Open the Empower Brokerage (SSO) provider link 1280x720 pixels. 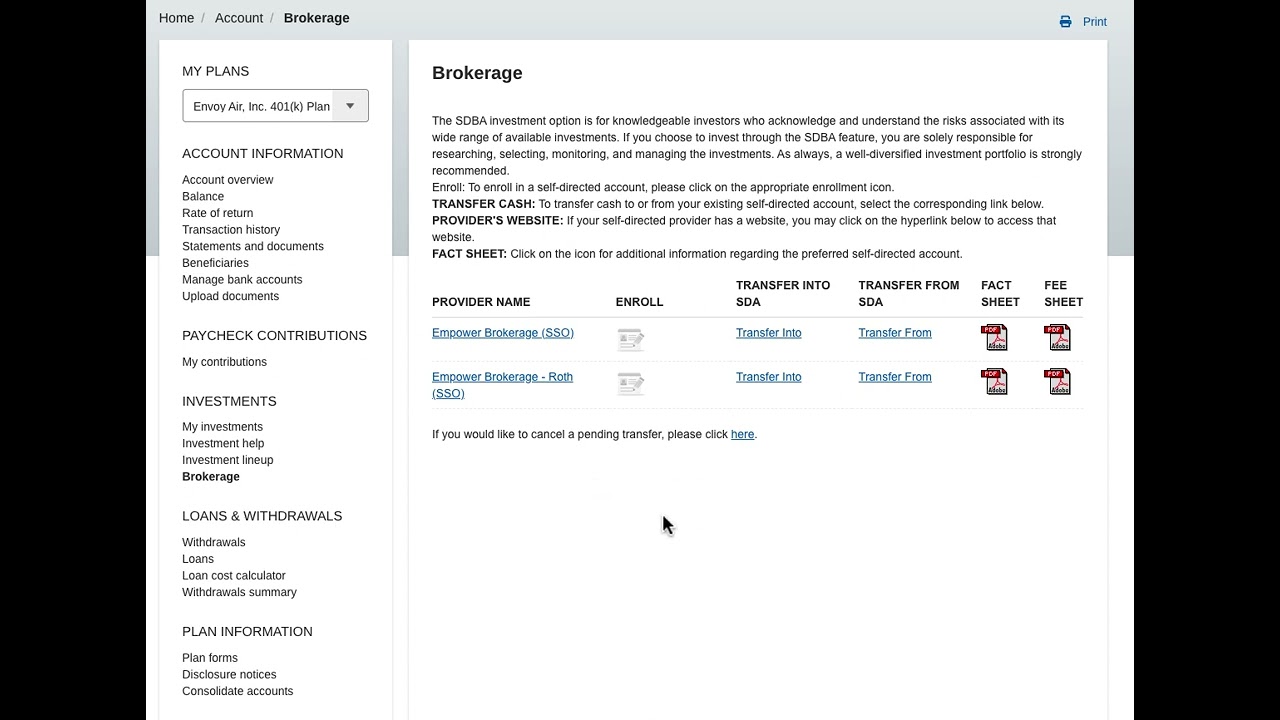[x=503, y=333]
